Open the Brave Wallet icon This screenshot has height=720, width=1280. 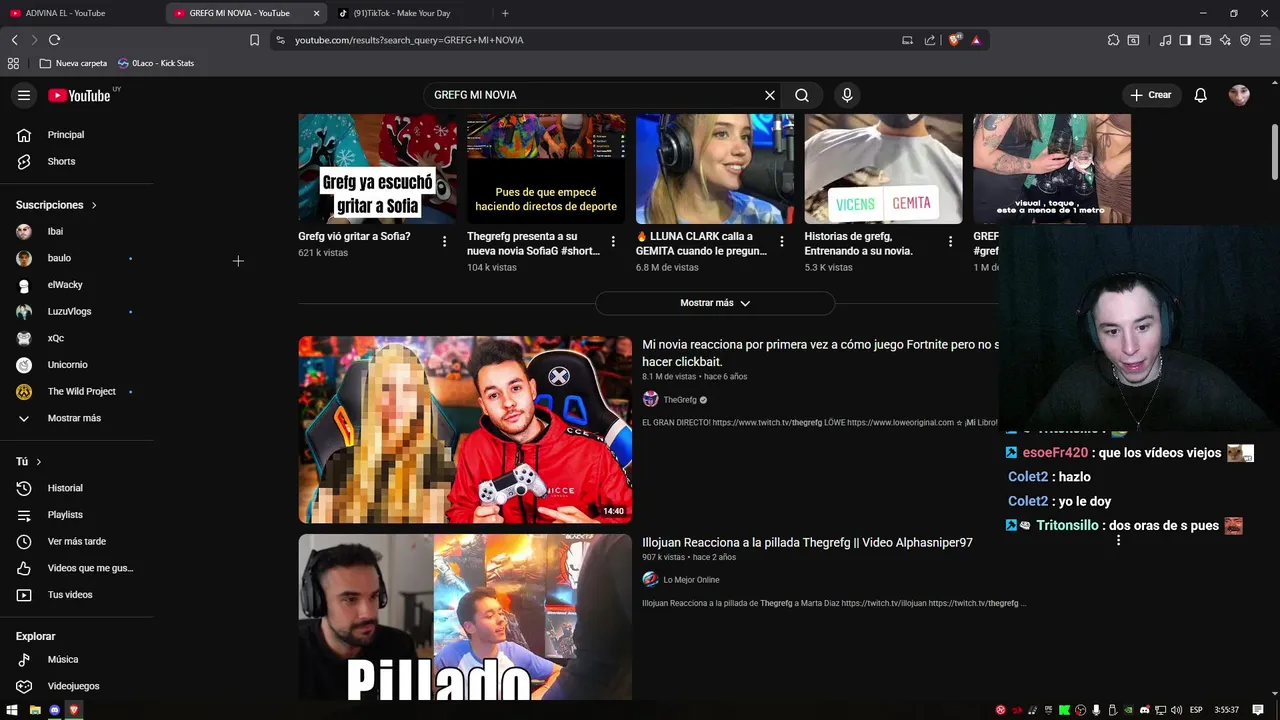[1205, 40]
